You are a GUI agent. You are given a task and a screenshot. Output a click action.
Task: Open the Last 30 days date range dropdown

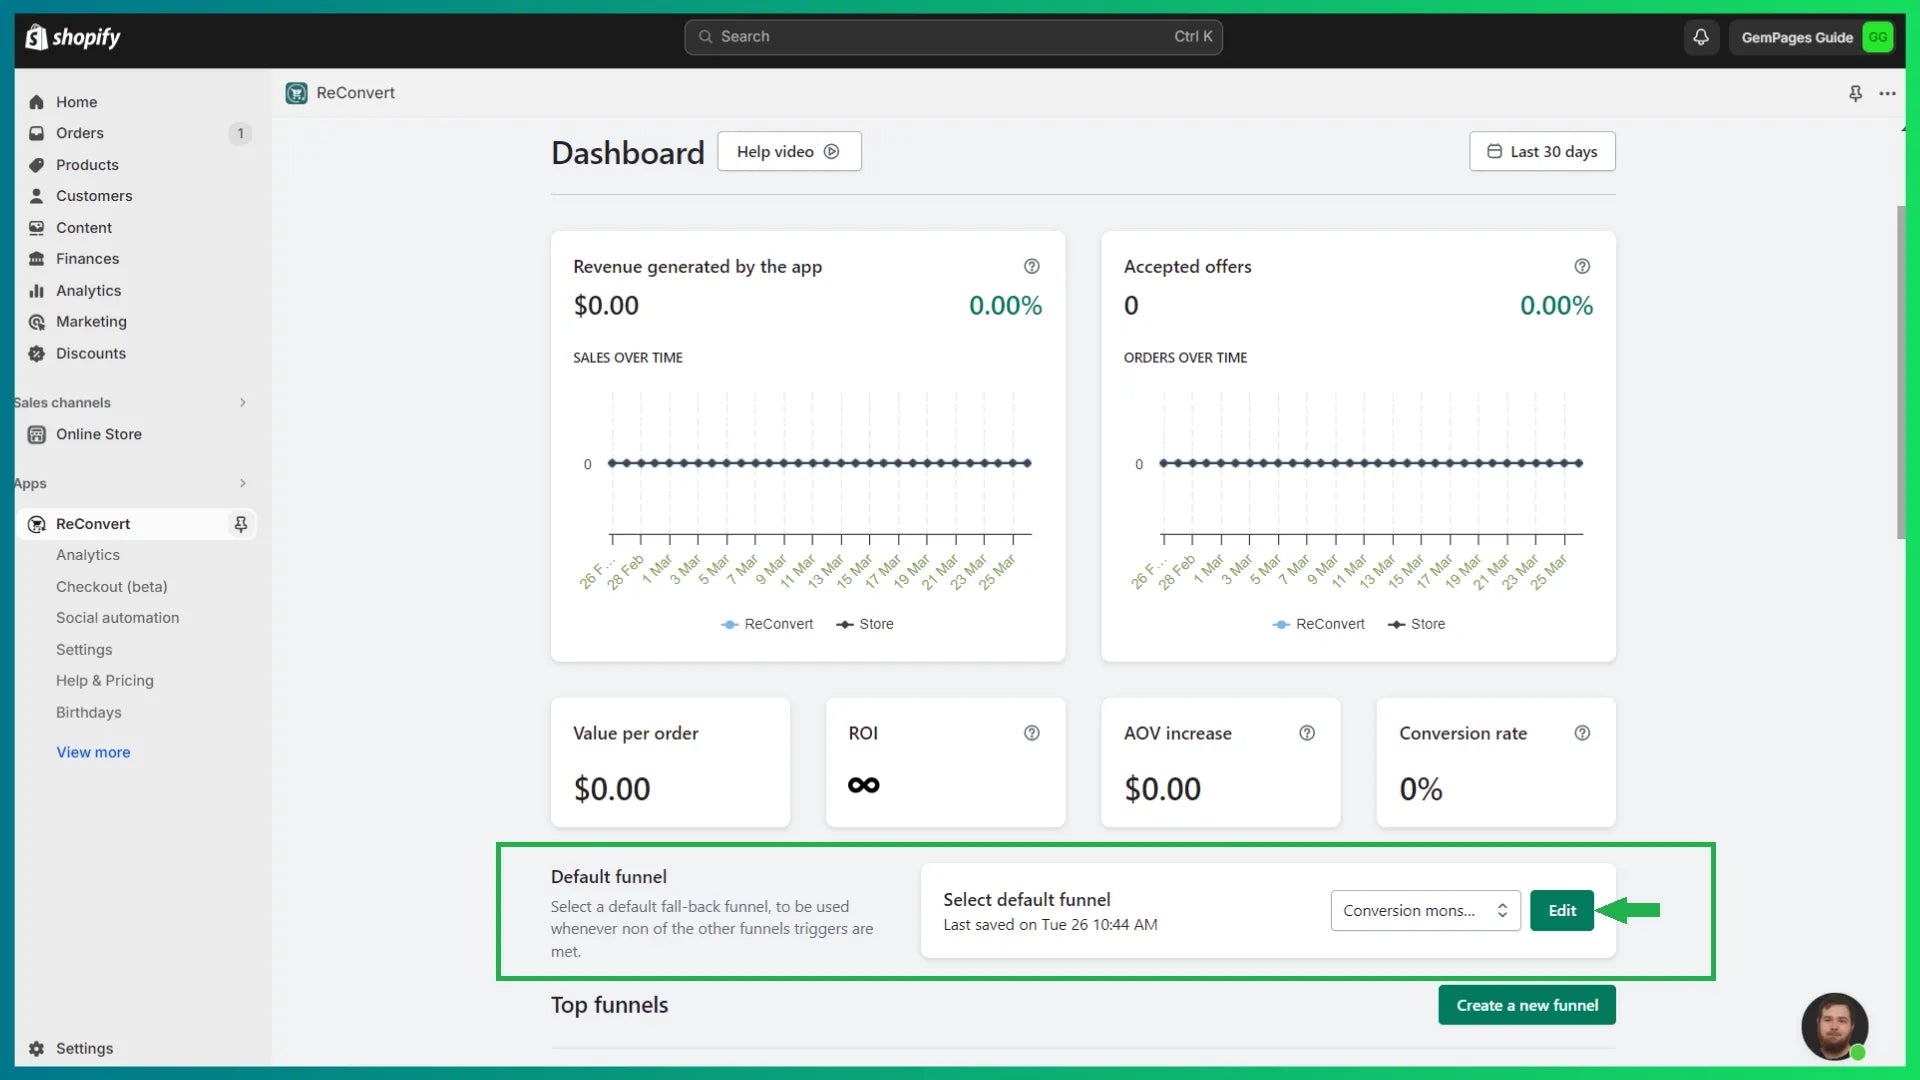(1542, 152)
